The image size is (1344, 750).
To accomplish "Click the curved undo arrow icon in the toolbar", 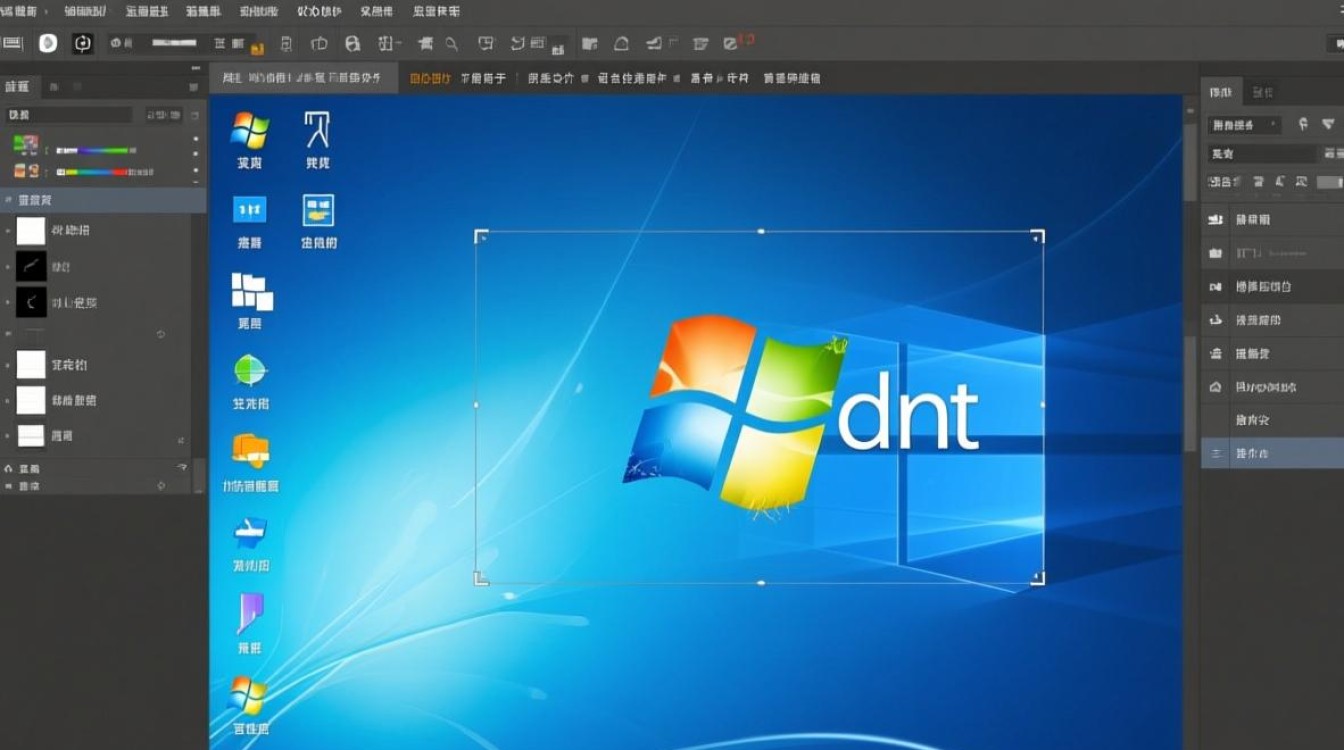I will click(x=518, y=44).
